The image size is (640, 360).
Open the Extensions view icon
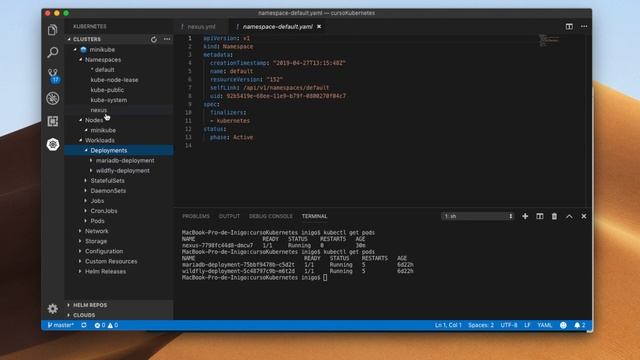click(53, 121)
